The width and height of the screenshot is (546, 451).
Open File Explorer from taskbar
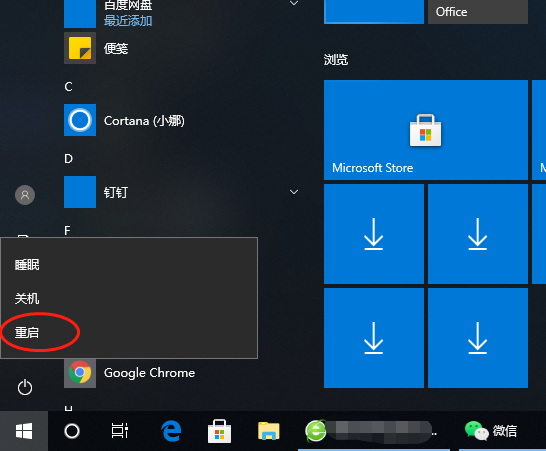click(268, 431)
